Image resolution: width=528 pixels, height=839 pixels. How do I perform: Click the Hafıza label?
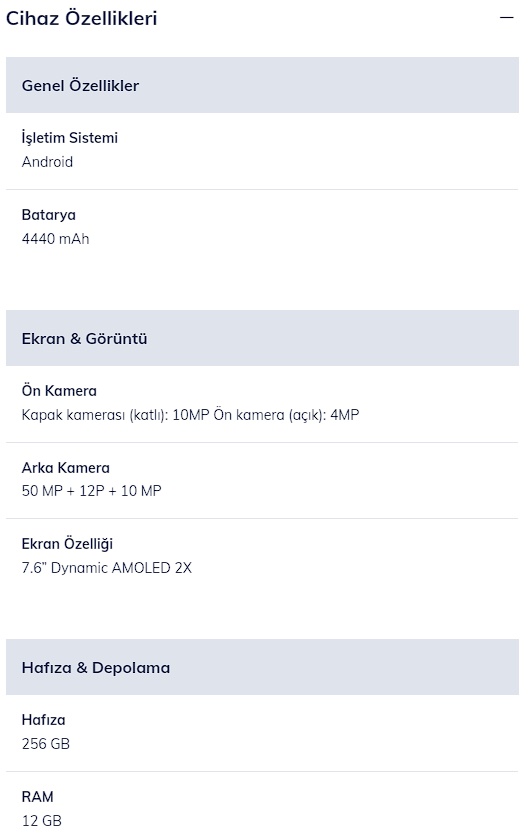point(43,720)
